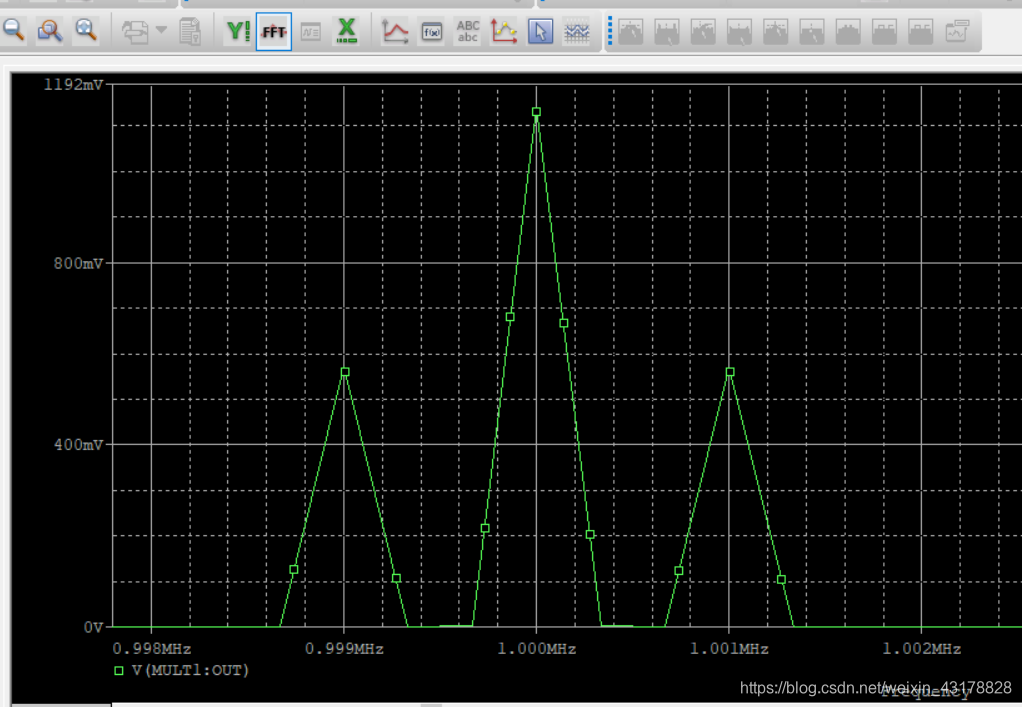This screenshot has height=707, width=1022.
Task: Click the Cursor Min icon
Action: (x=739, y=31)
